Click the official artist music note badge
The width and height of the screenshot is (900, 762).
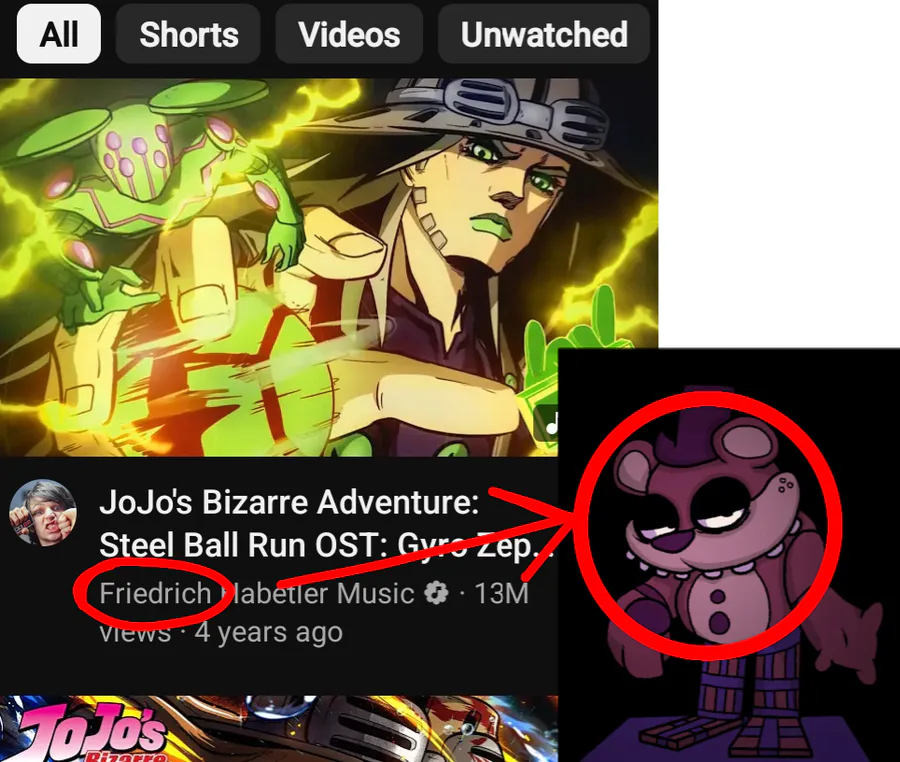(436, 593)
